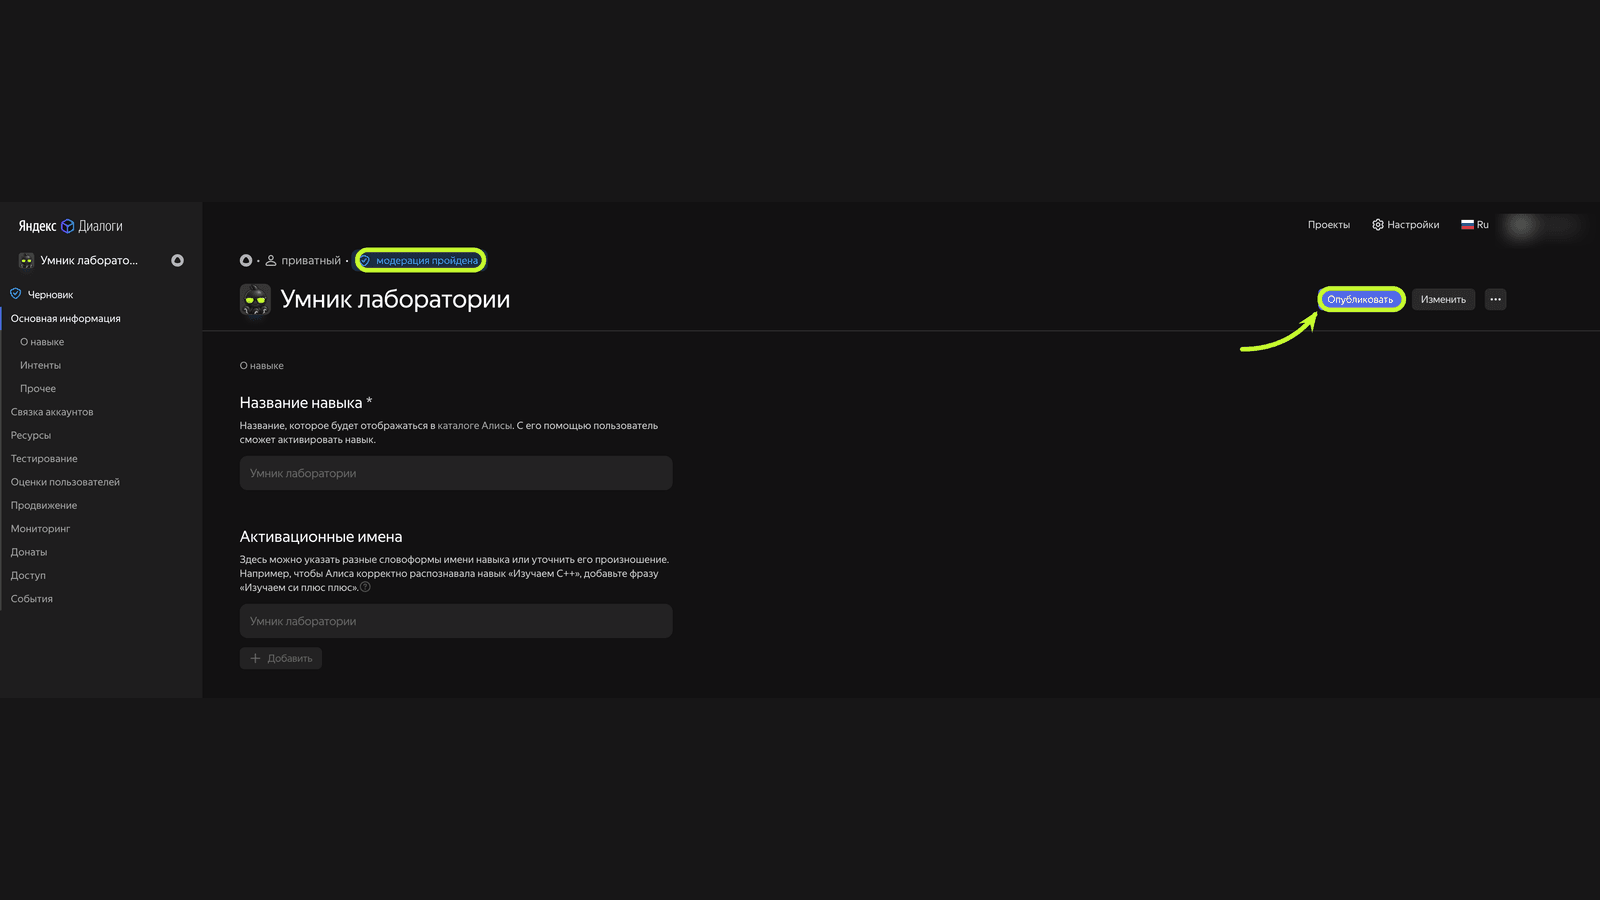The width and height of the screenshot is (1600, 900).
Task: Go to Проекты in top navigation
Action: 1328,225
